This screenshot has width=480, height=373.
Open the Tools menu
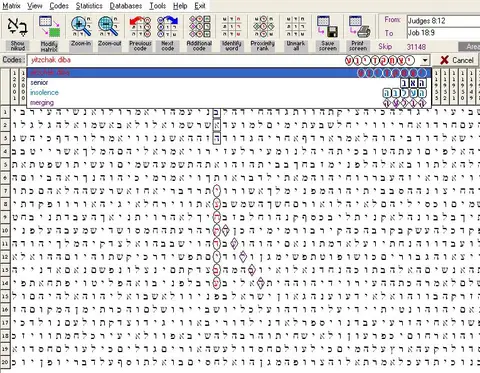click(x=157, y=6)
